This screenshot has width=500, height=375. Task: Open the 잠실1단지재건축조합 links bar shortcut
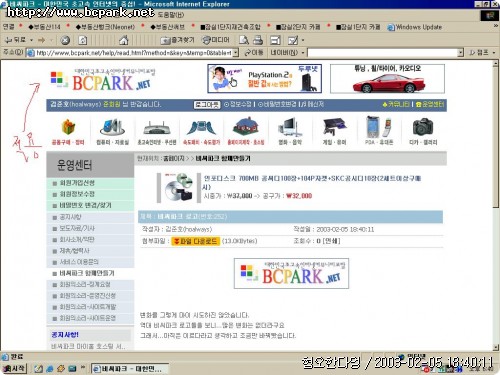(230, 27)
